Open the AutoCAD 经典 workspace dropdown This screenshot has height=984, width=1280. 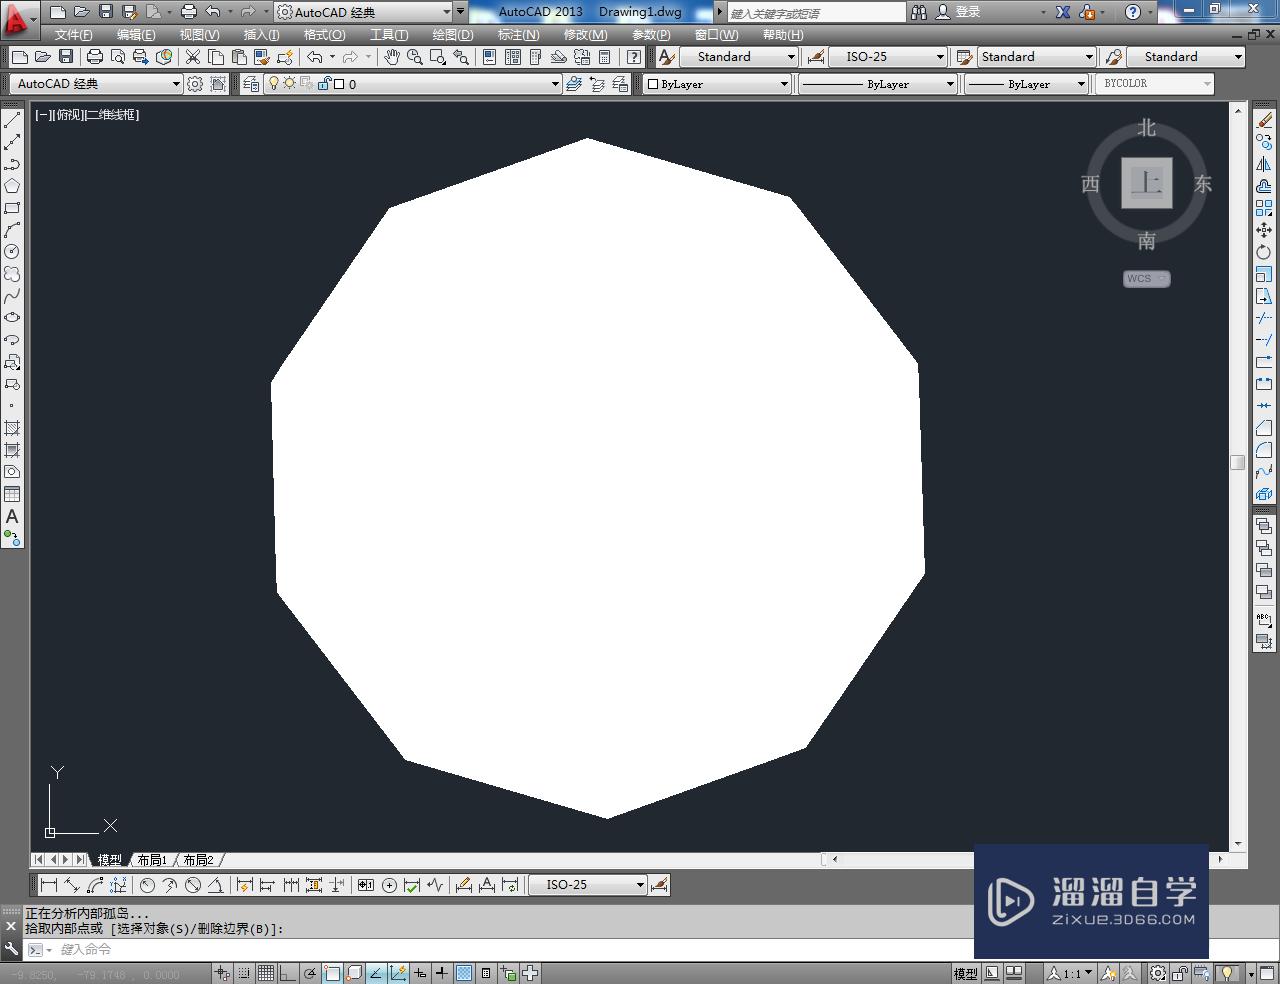pyautogui.click(x=96, y=84)
